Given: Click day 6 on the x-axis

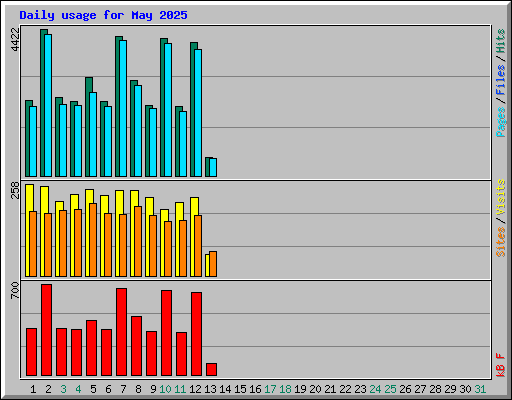Looking at the screenshot, I should [108, 389].
